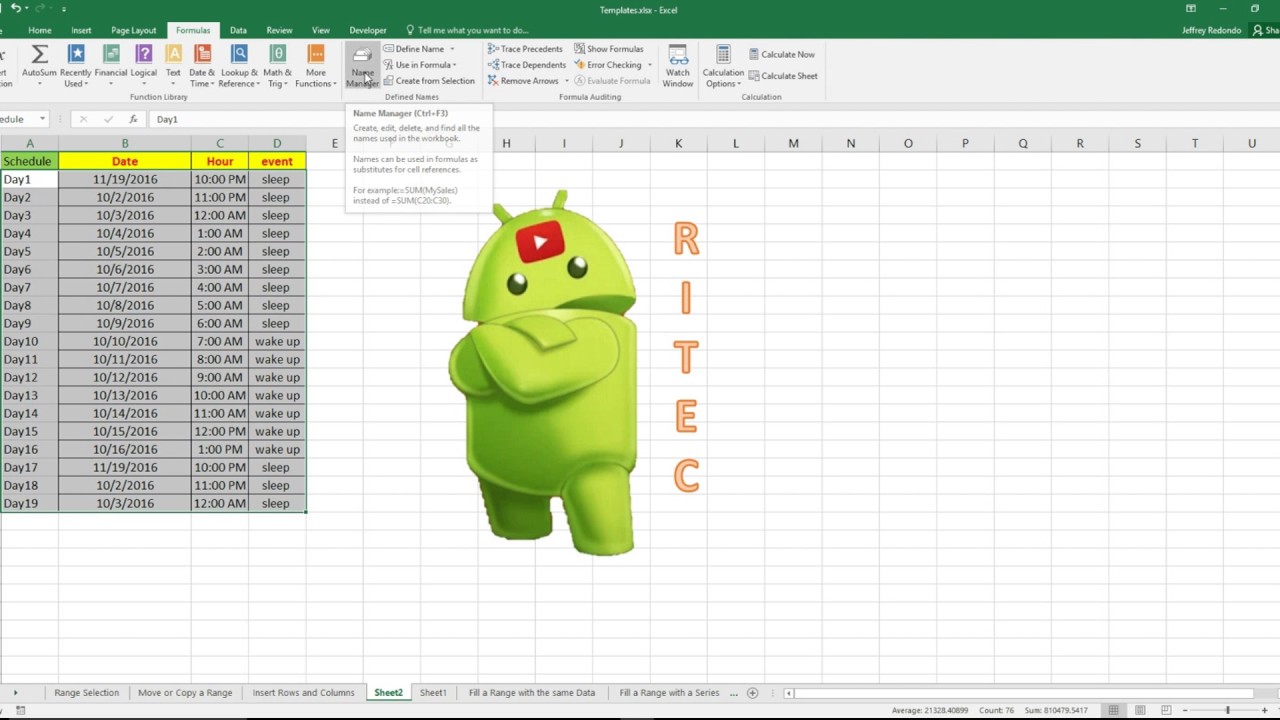Open the Review ribbon tab

tap(279, 30)
